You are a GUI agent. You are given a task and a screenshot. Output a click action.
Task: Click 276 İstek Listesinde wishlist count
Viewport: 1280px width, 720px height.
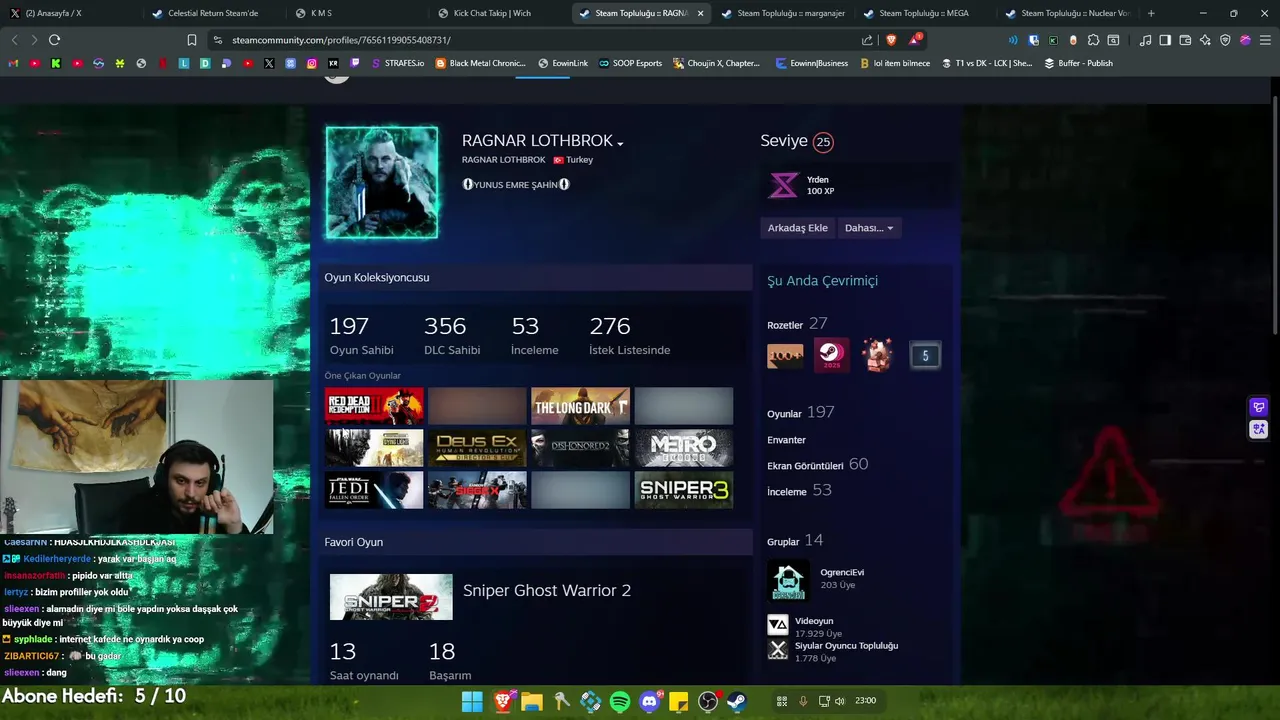click(x=629, y=336)
